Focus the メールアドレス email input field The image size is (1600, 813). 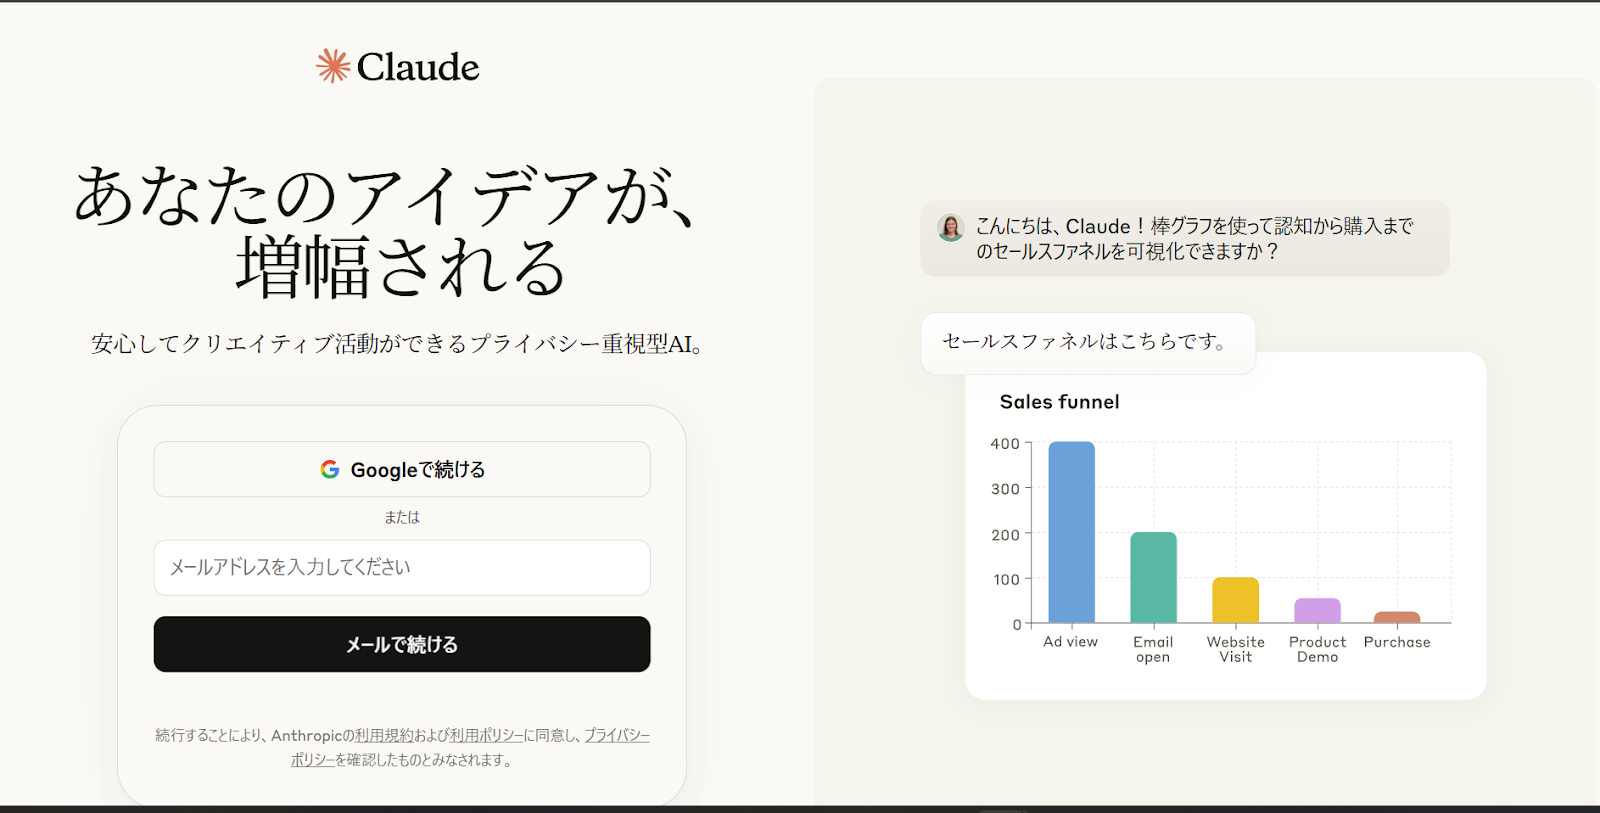(x=402, y=568)
